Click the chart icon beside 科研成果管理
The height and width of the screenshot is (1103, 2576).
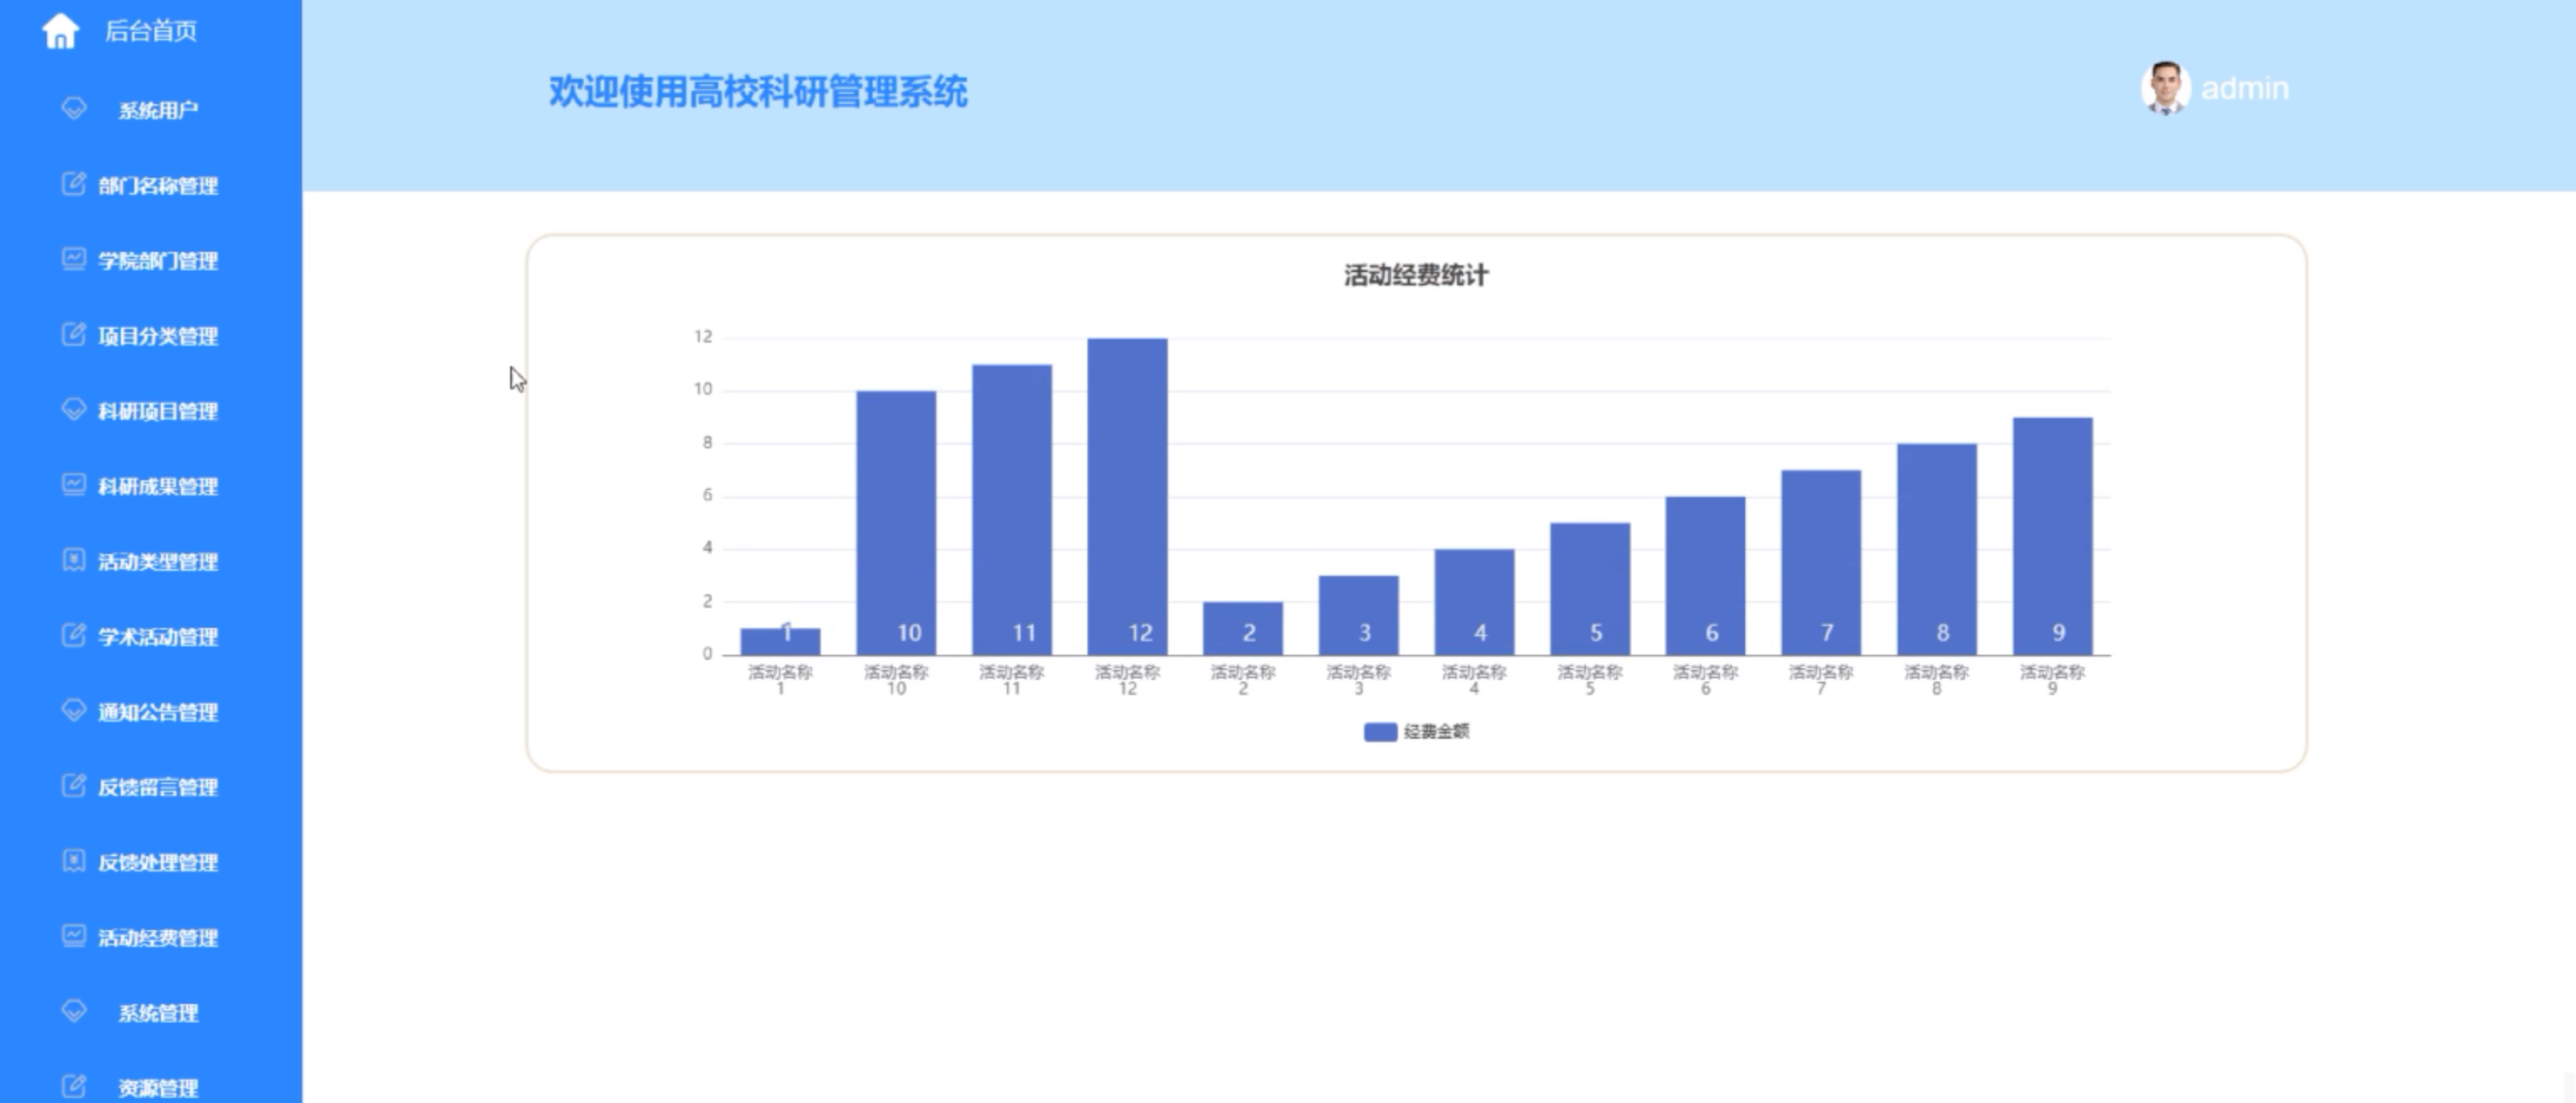tap(74, 484)
